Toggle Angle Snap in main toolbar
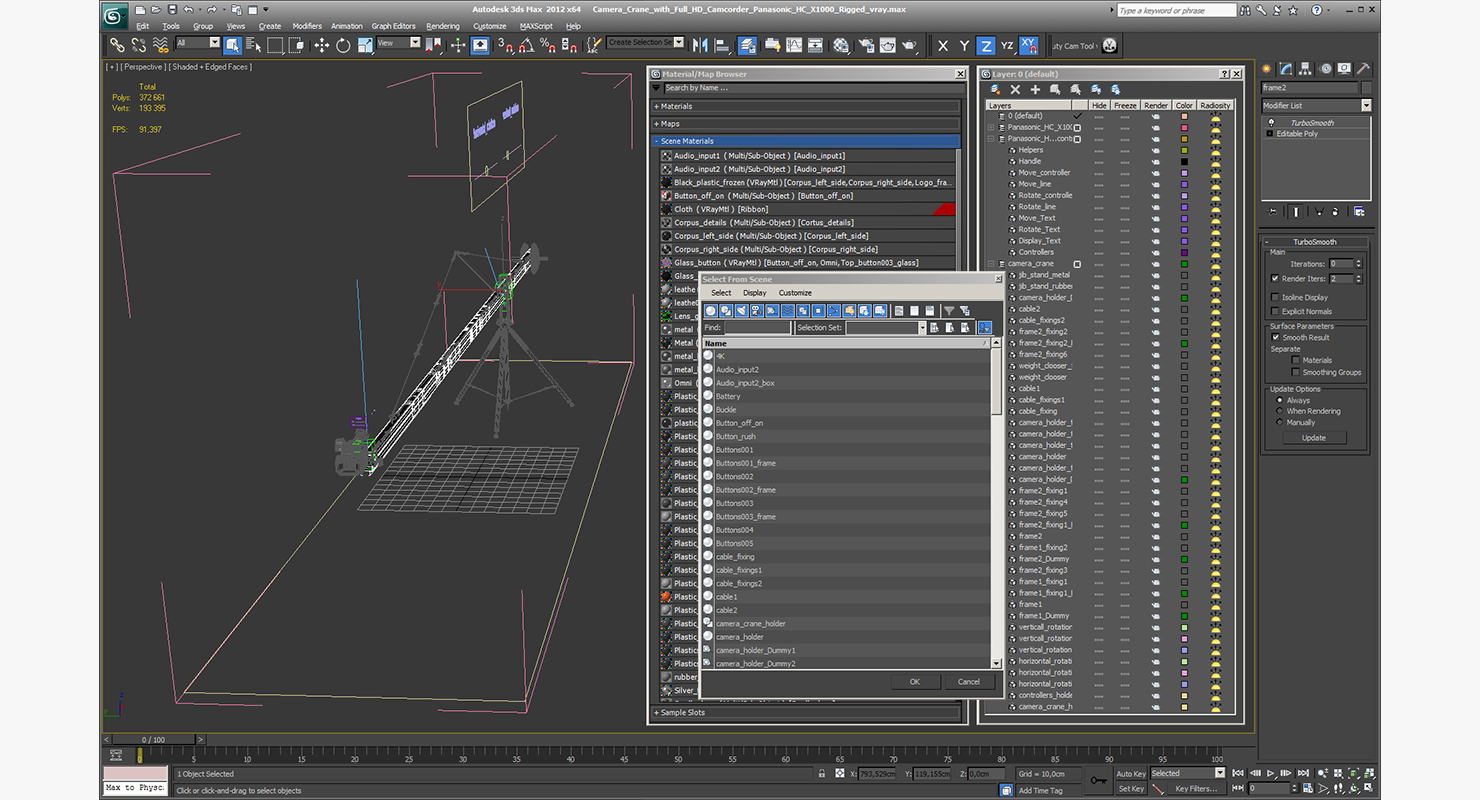Image resolution: width=1480 pixels, height=800 pixels. (x=525, y=45)
